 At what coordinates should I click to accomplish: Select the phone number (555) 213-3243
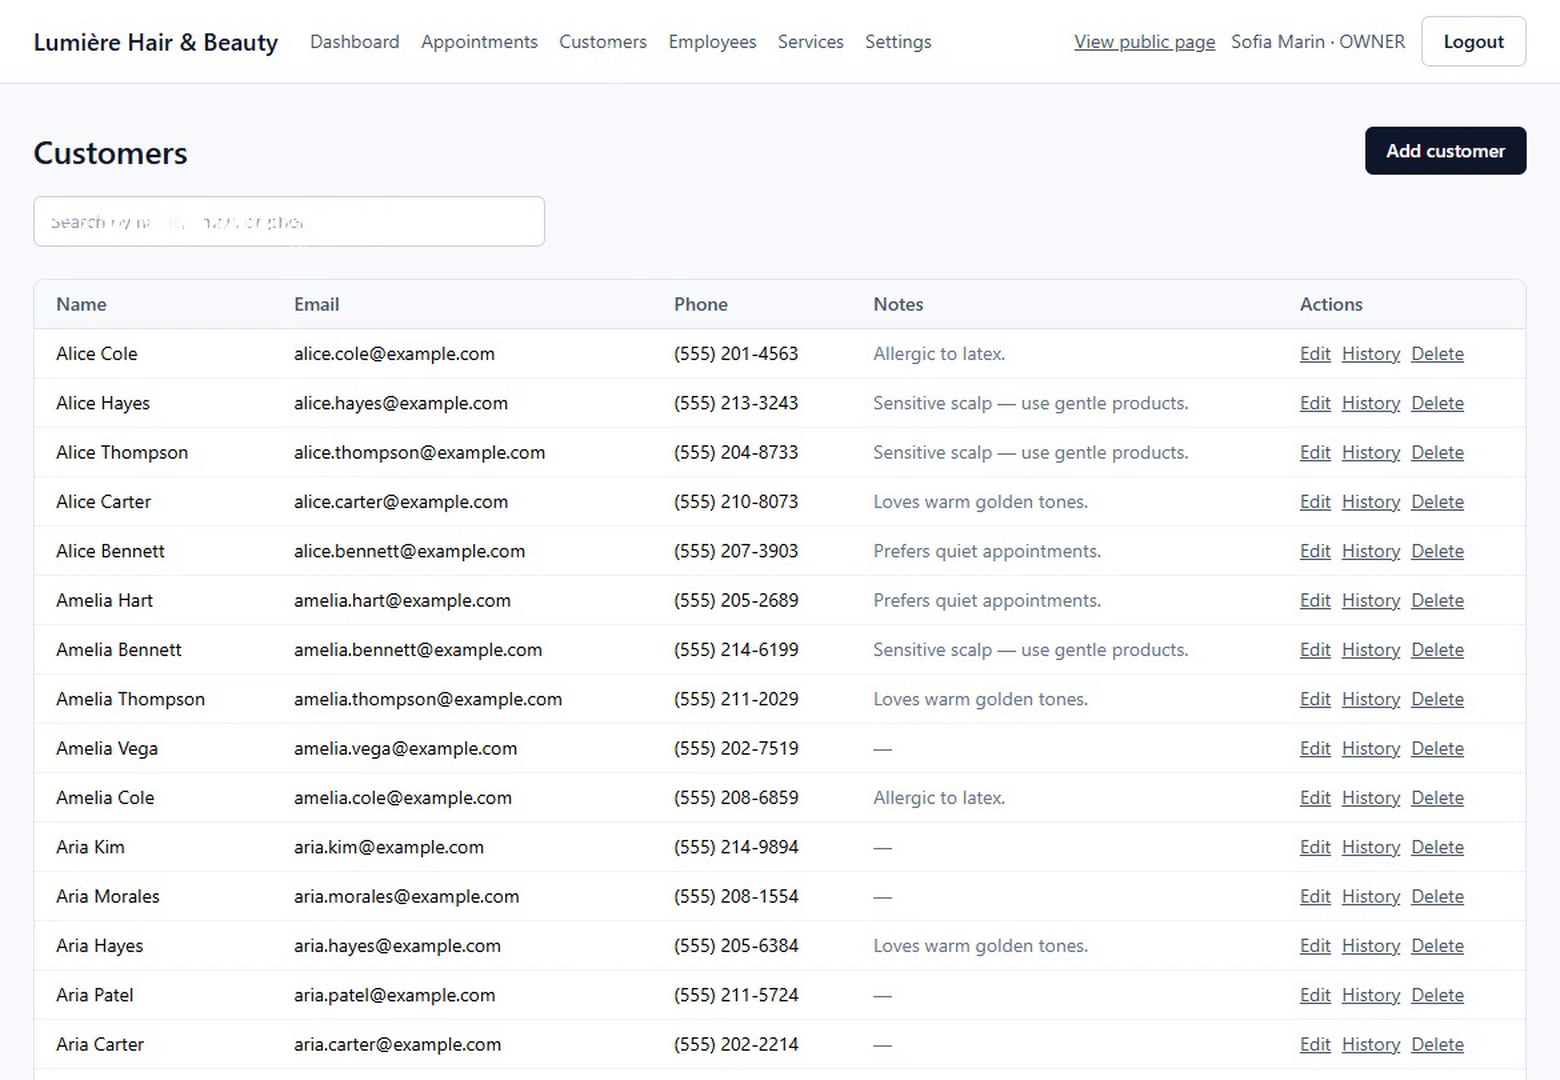click(x=736, y=403)
